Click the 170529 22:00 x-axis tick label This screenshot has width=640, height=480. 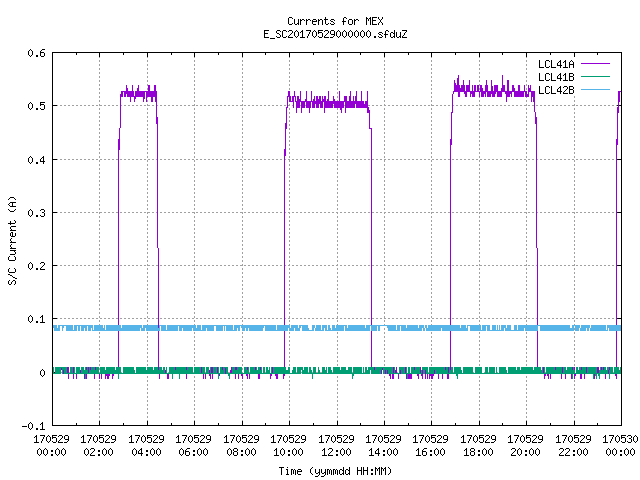pyautogui.click(x=573, y=445)
